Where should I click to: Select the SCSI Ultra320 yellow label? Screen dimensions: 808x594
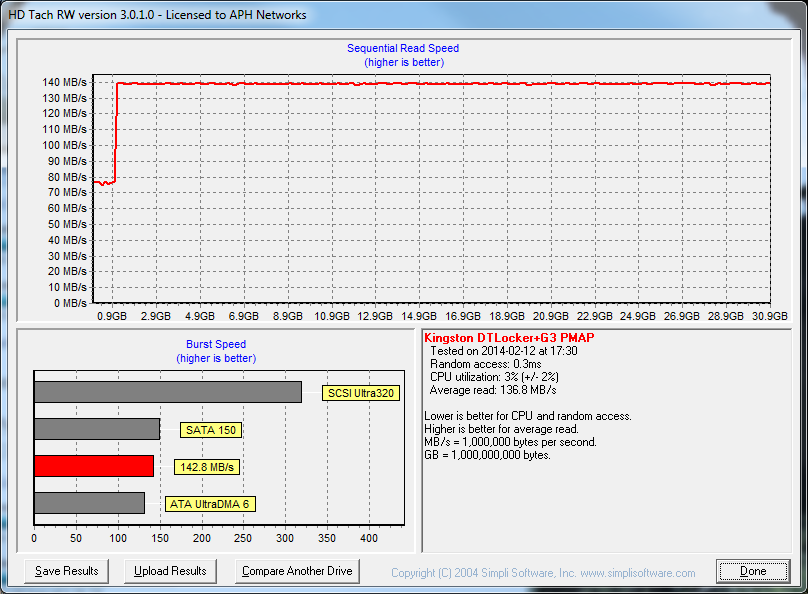[x=361, y=393]
